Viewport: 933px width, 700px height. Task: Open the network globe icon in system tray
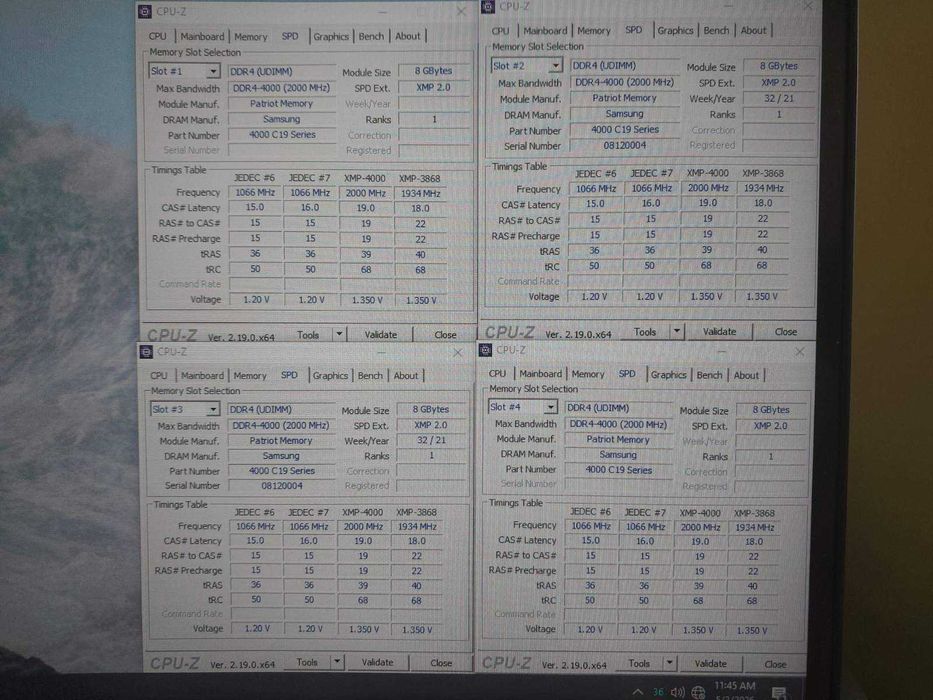698,692
